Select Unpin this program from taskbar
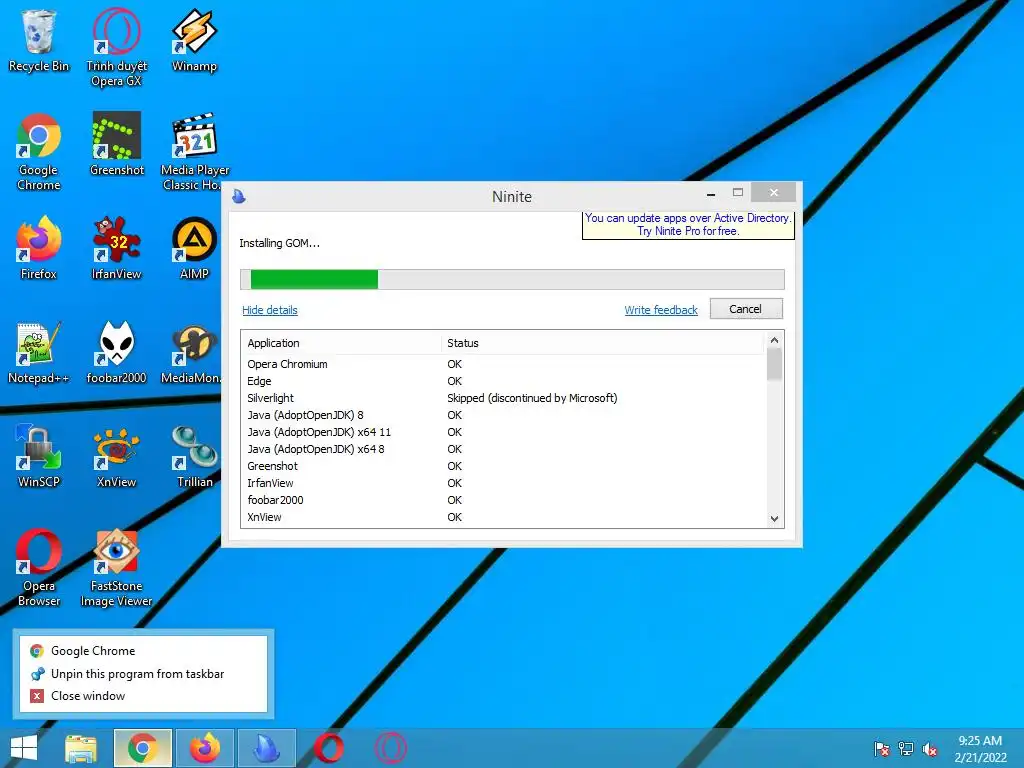Image resolution: width=1024 pixels, height=768 pixels. click(x=143, y=673)
